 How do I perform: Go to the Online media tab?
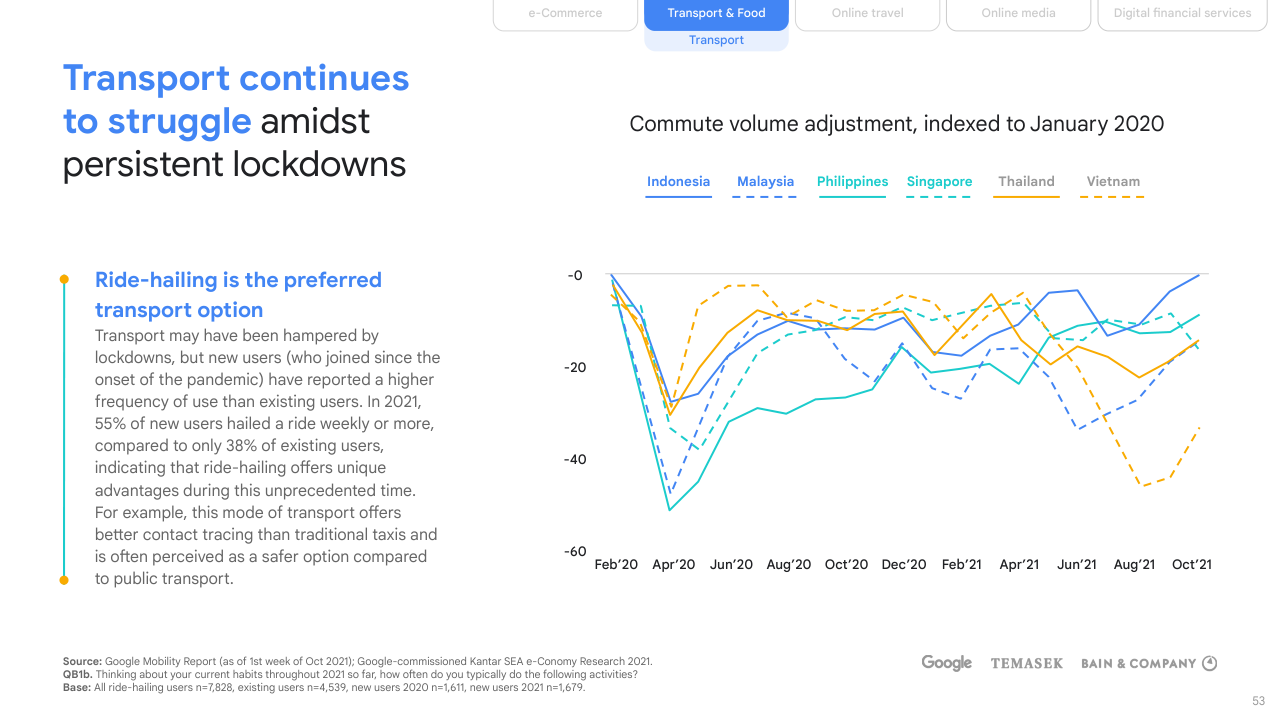click(x=1018, y=14)
